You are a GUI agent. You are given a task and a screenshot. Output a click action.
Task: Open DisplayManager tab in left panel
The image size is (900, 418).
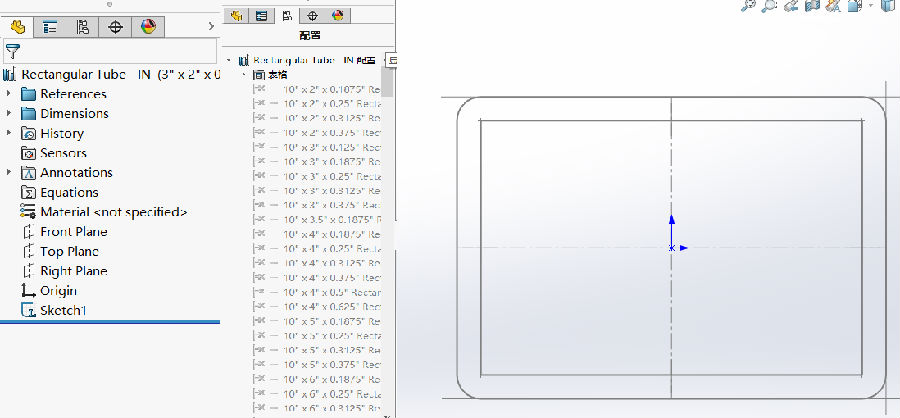pos(148,27)
